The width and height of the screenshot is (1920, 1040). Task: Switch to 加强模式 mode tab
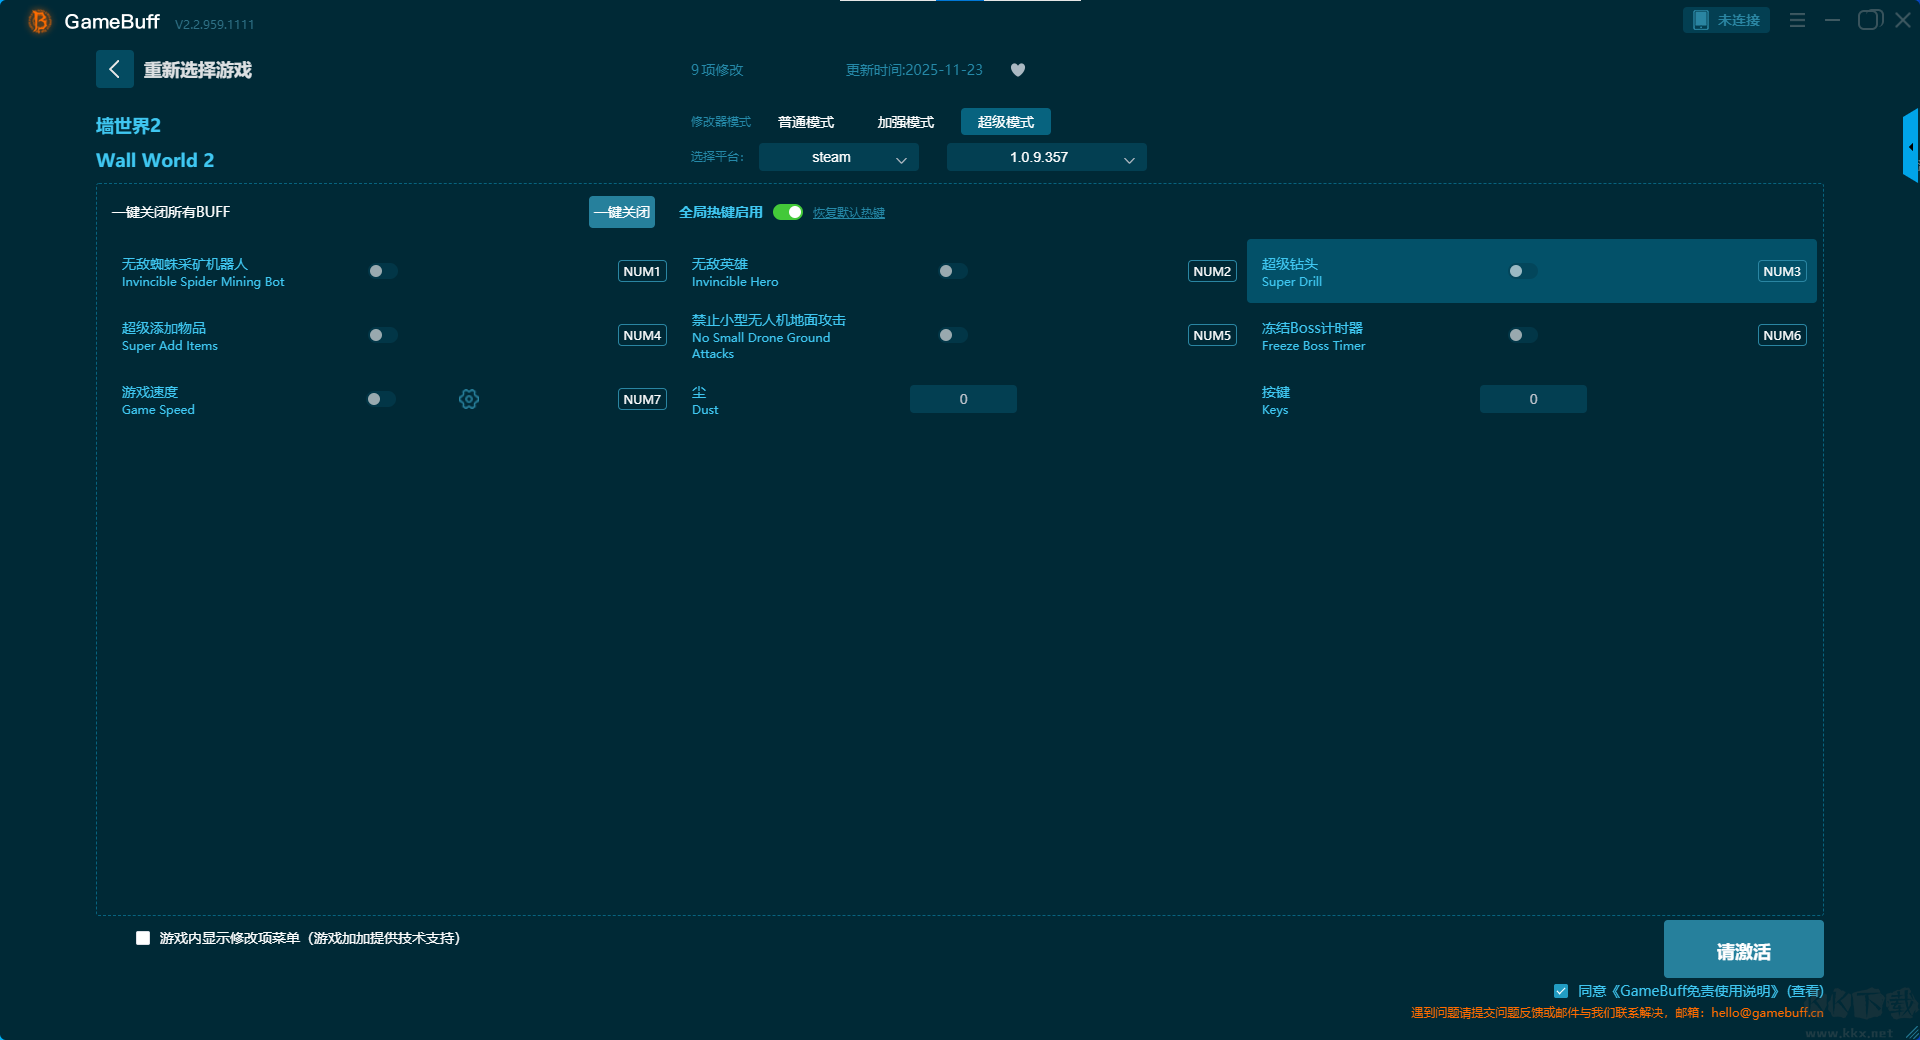click(x=905, y=122)
